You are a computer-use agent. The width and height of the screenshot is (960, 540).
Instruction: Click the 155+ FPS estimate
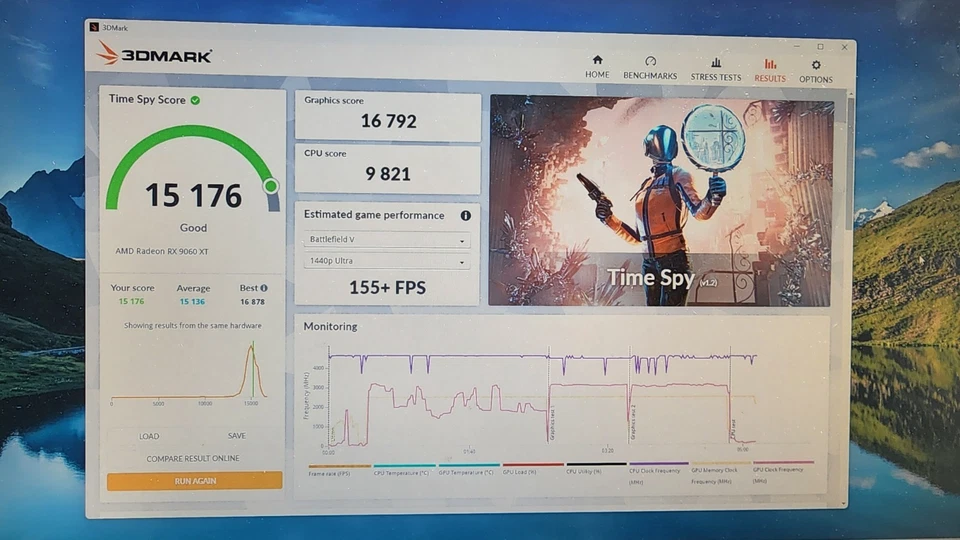pyautogui.click(x=387, y=288)
